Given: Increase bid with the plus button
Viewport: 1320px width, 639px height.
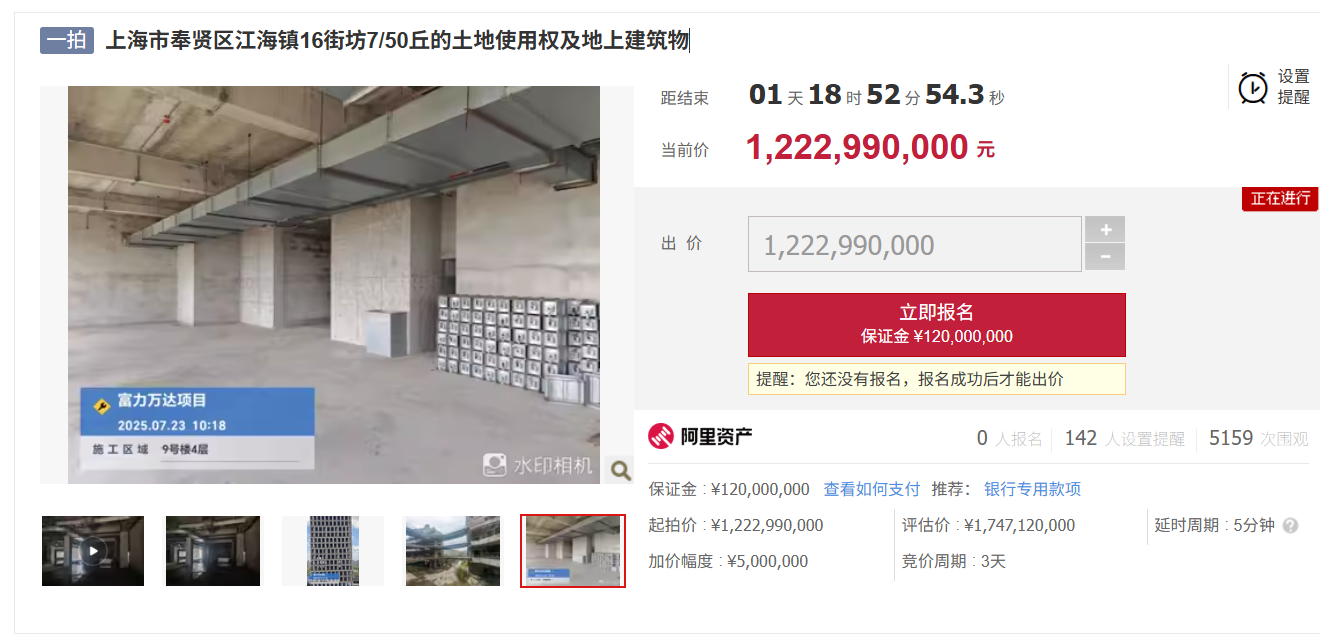Looking at the screenshot, I should [1105, 230].
